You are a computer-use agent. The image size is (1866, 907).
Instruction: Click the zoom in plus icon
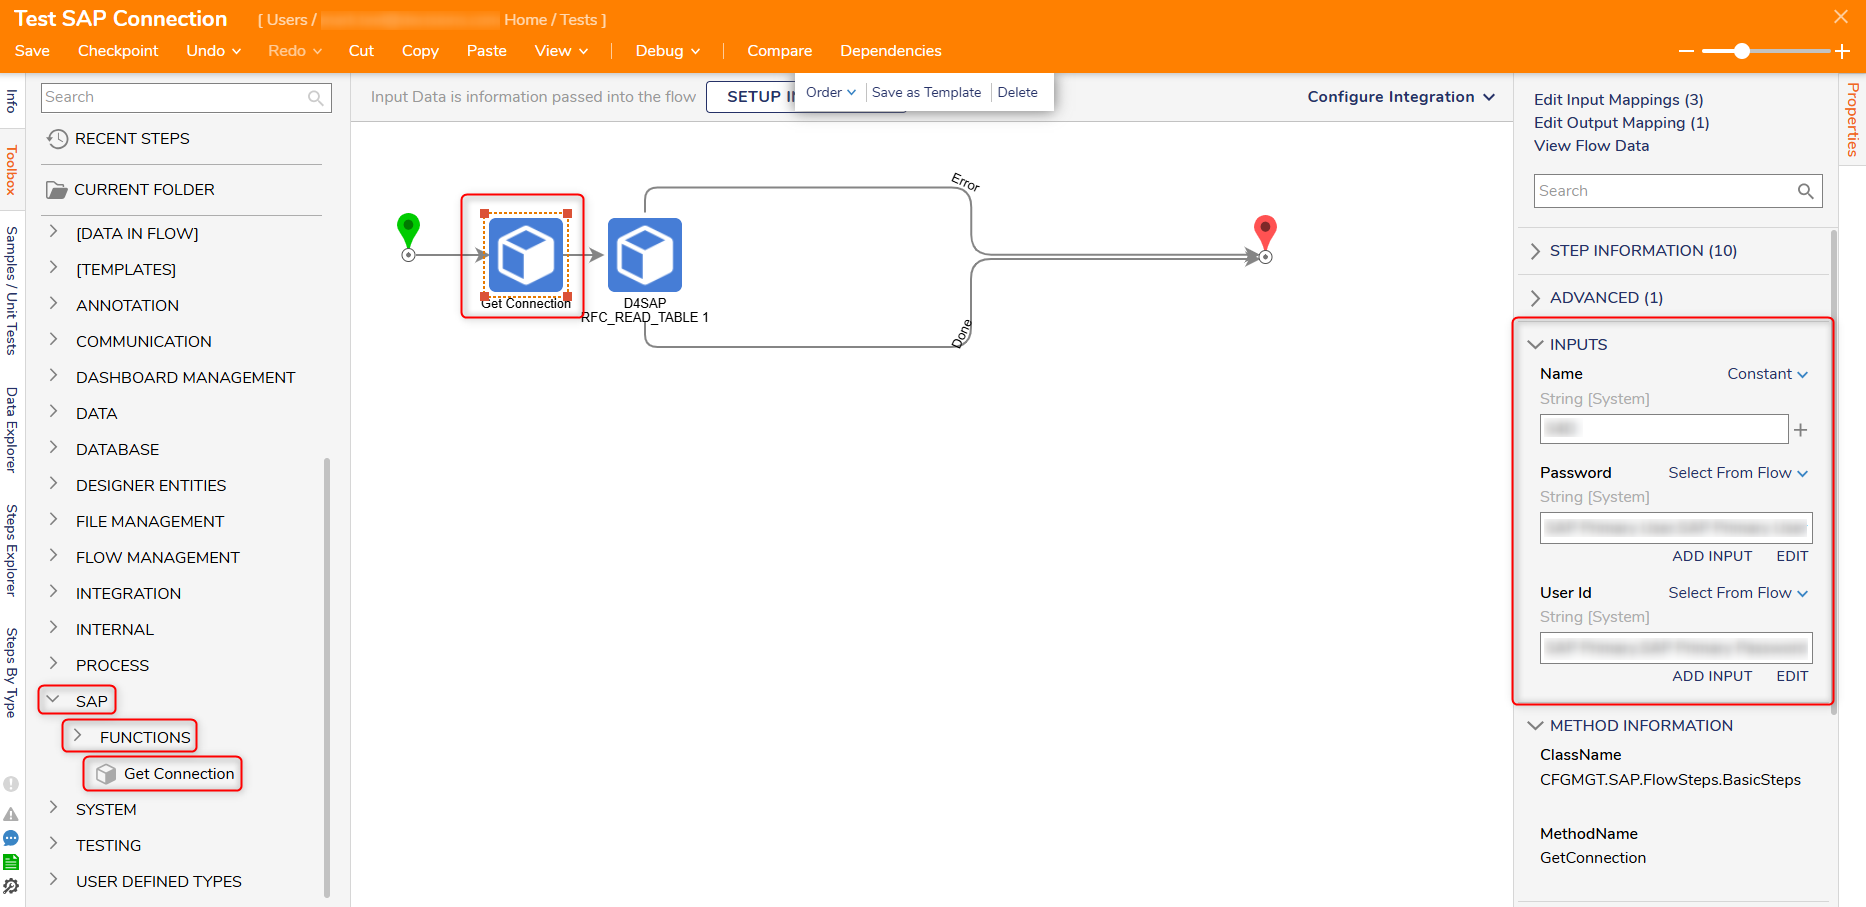(1842, 51)
